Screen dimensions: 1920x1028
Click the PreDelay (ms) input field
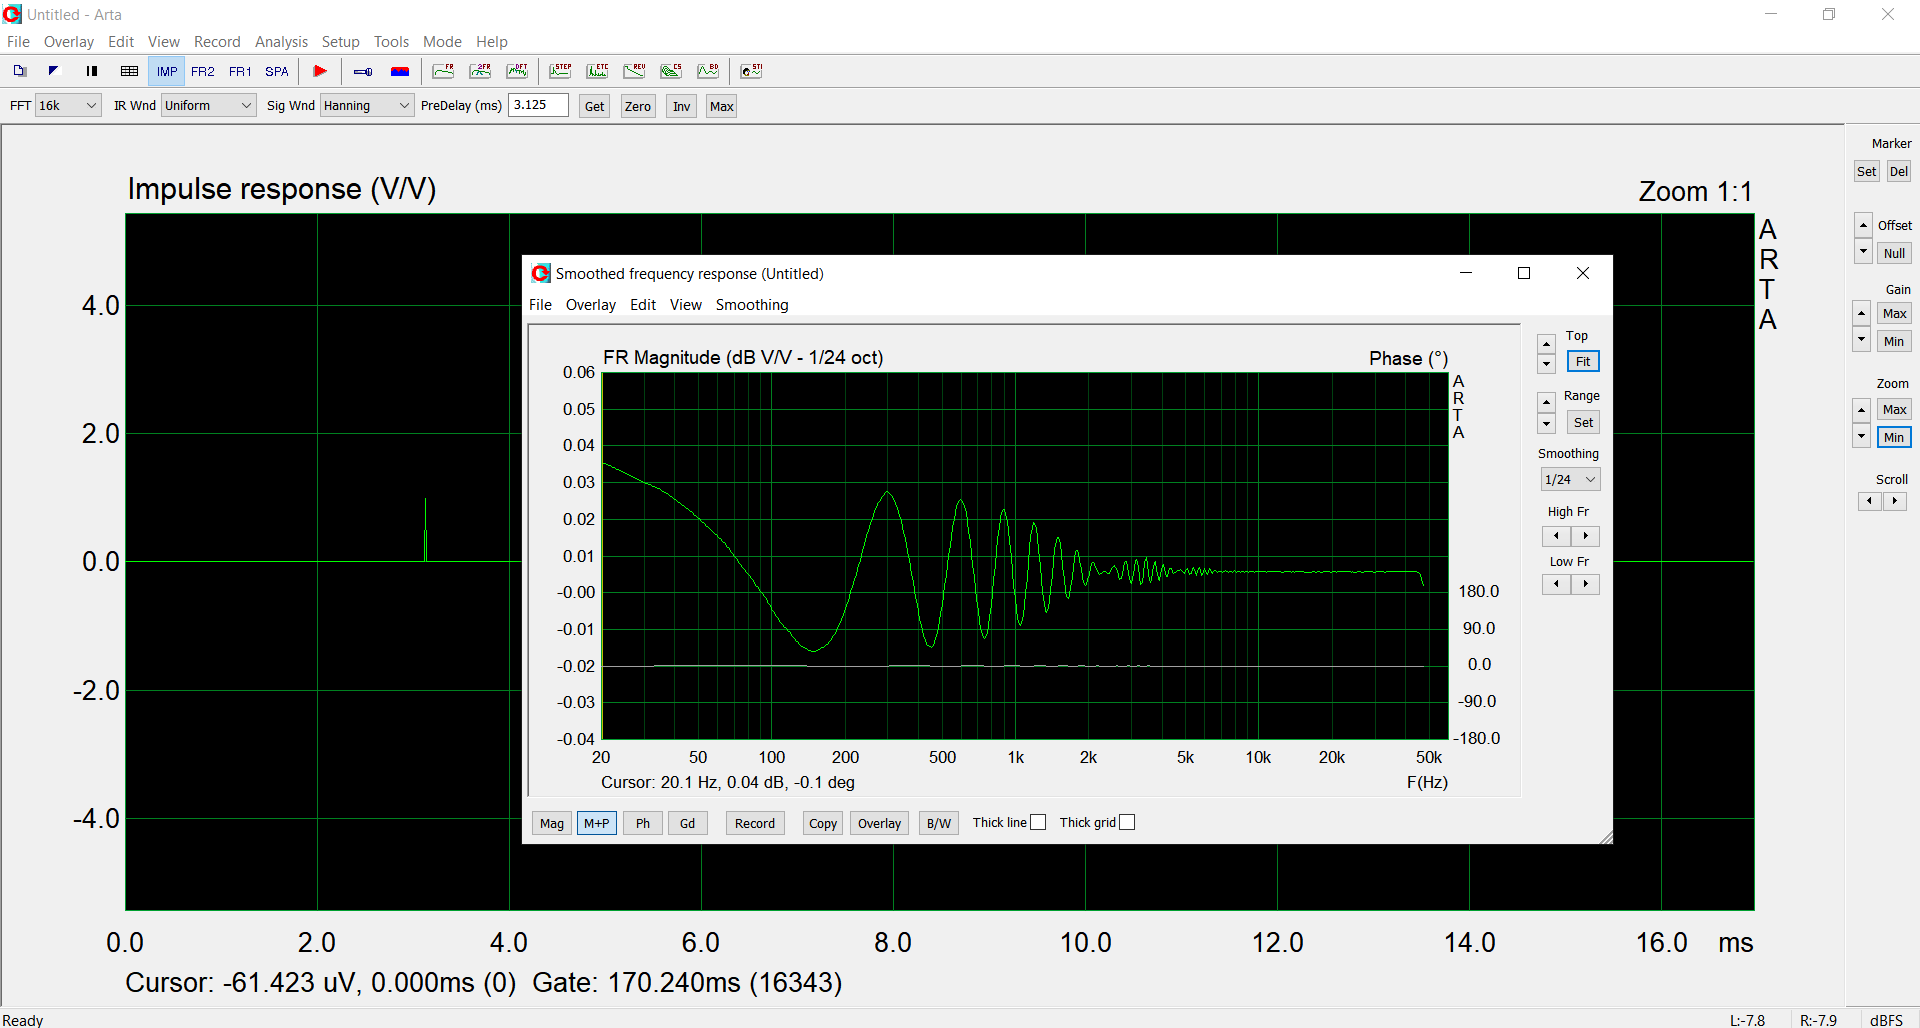538,105
